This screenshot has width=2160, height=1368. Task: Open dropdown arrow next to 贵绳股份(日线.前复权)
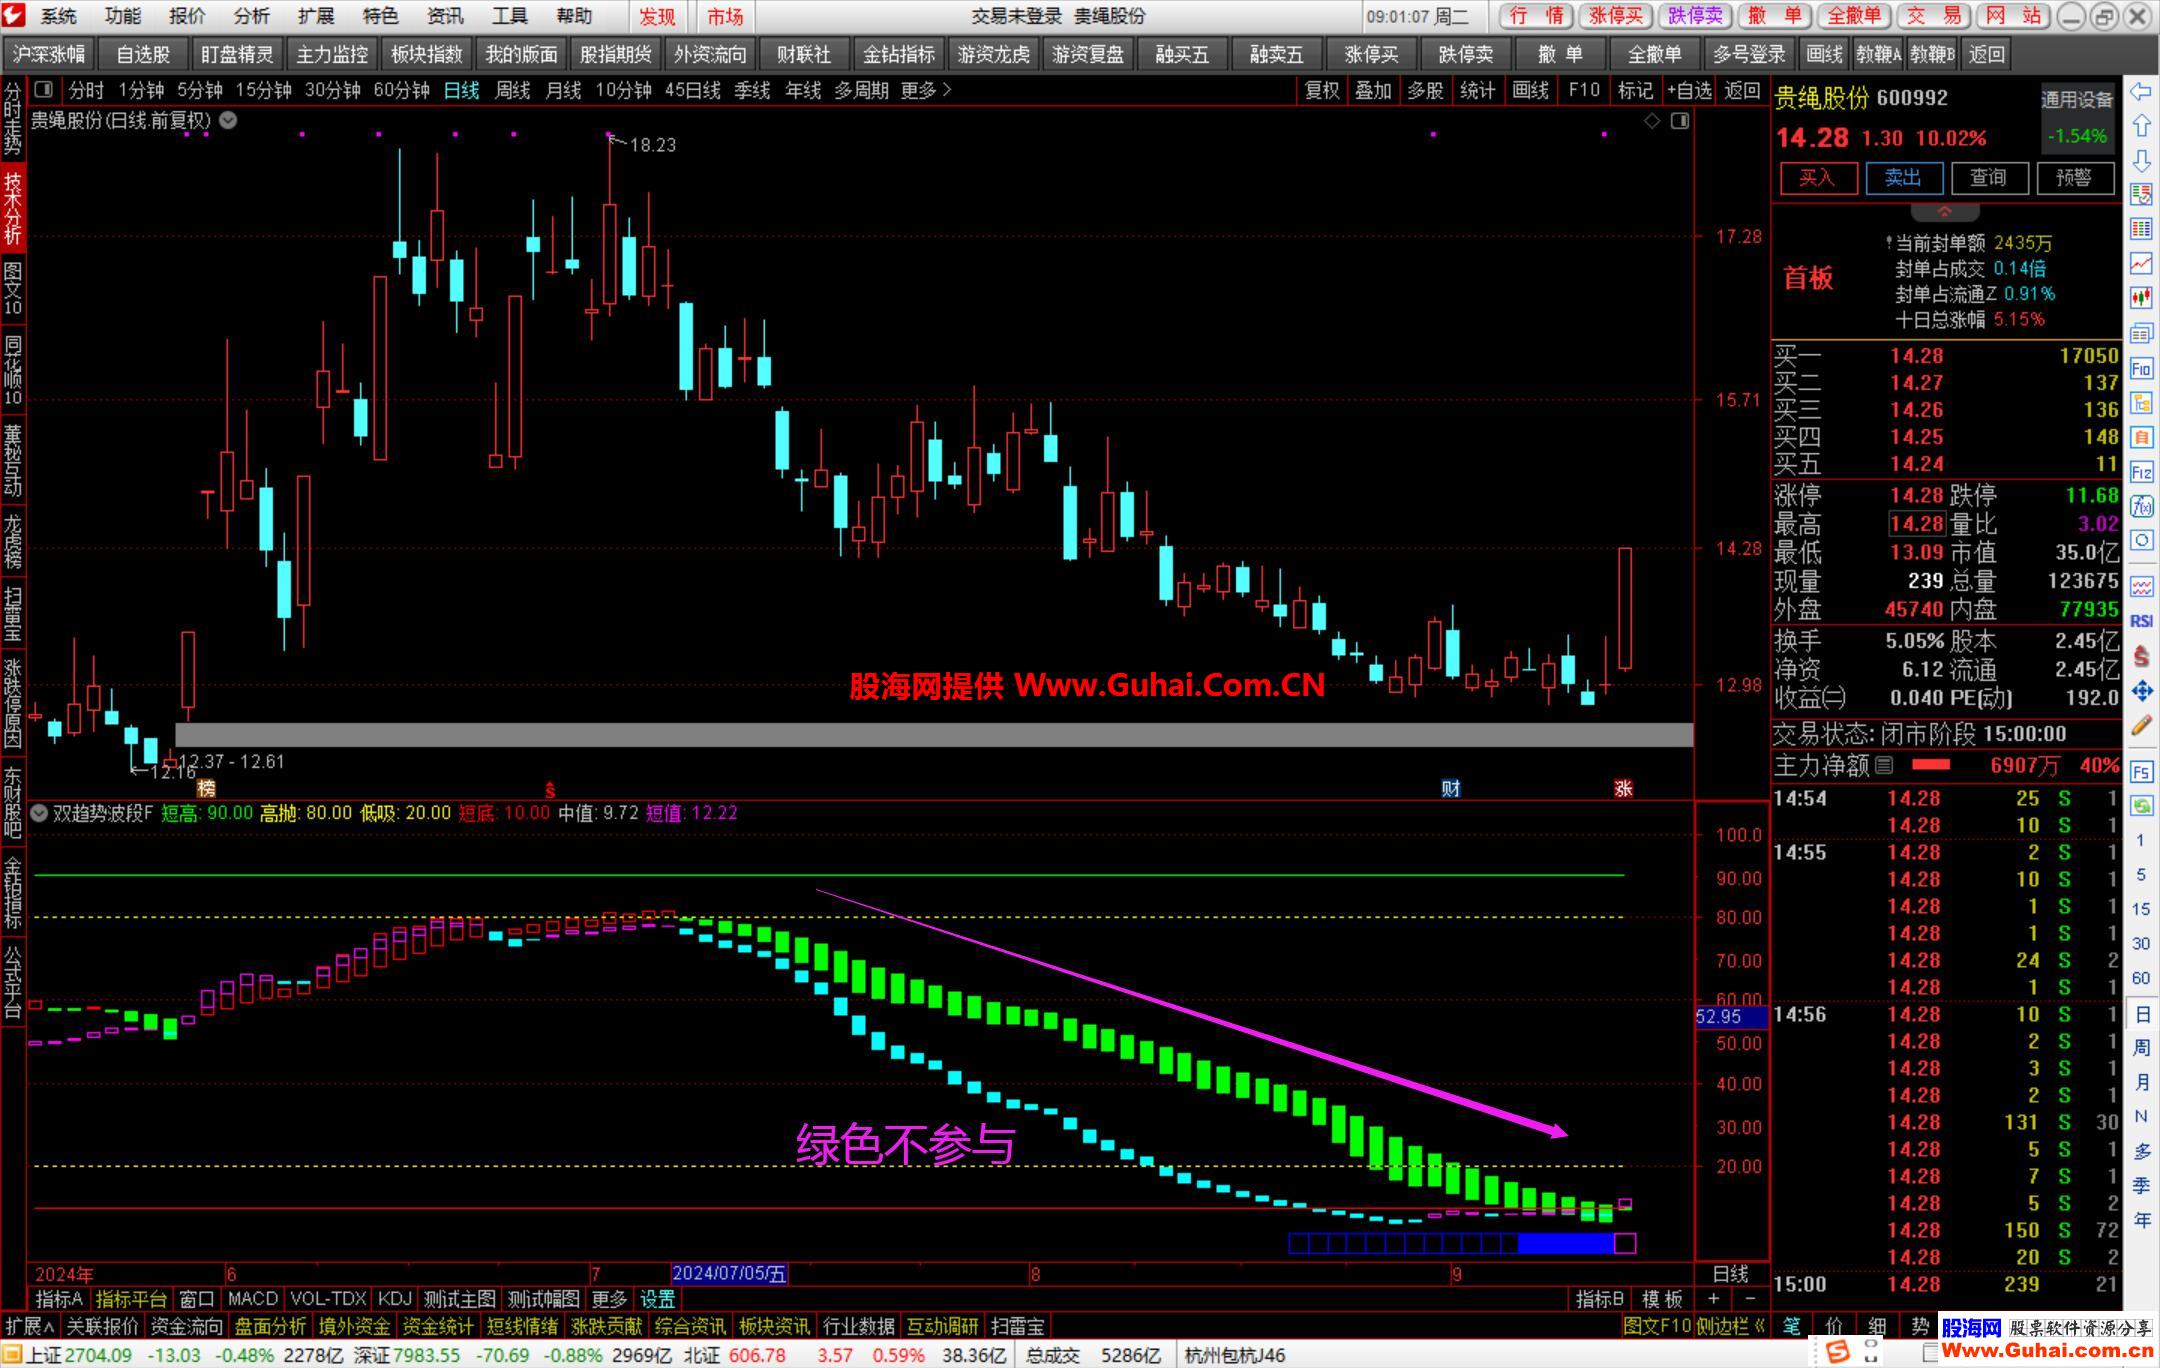[228, 120]
